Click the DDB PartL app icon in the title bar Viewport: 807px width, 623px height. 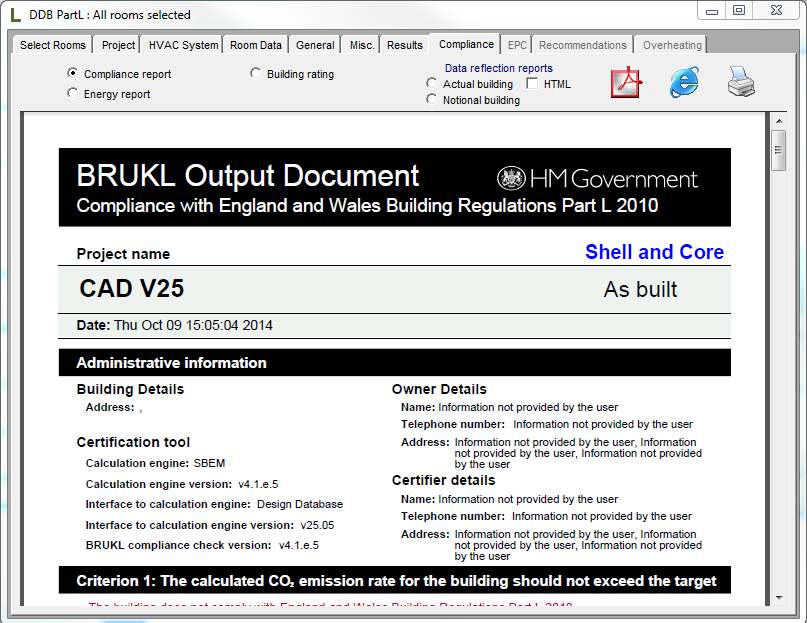15,15
